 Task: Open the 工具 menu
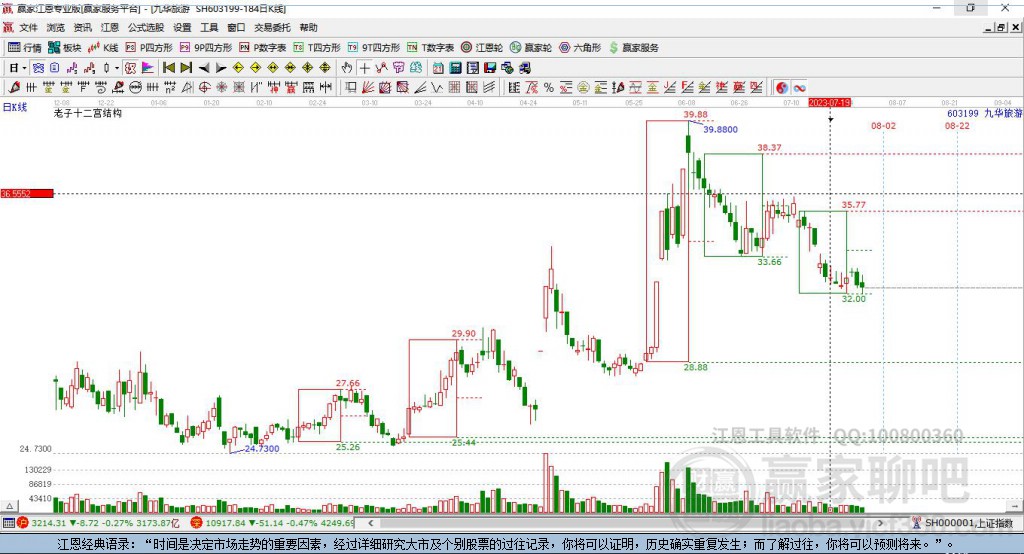point(209,27)
